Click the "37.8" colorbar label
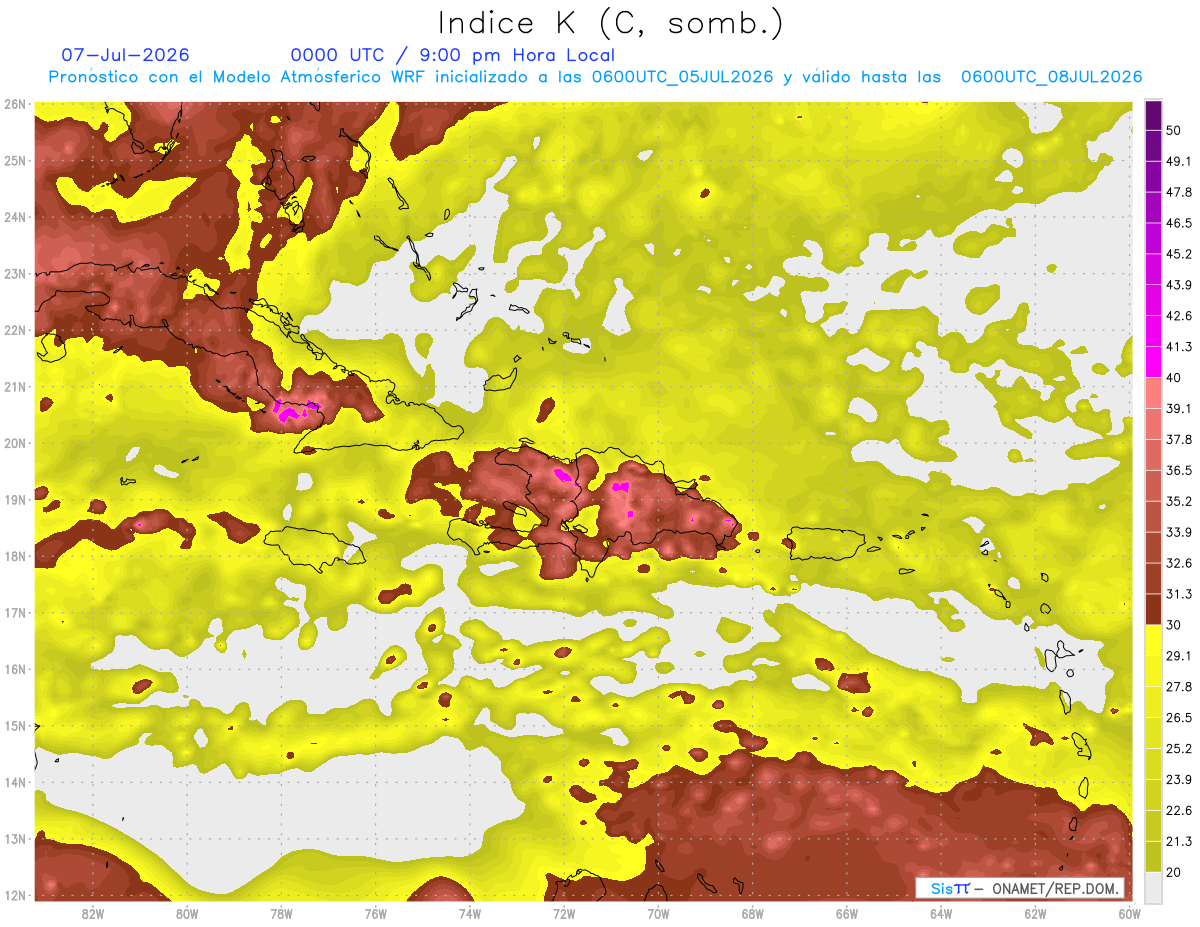 click(1178, 439)
